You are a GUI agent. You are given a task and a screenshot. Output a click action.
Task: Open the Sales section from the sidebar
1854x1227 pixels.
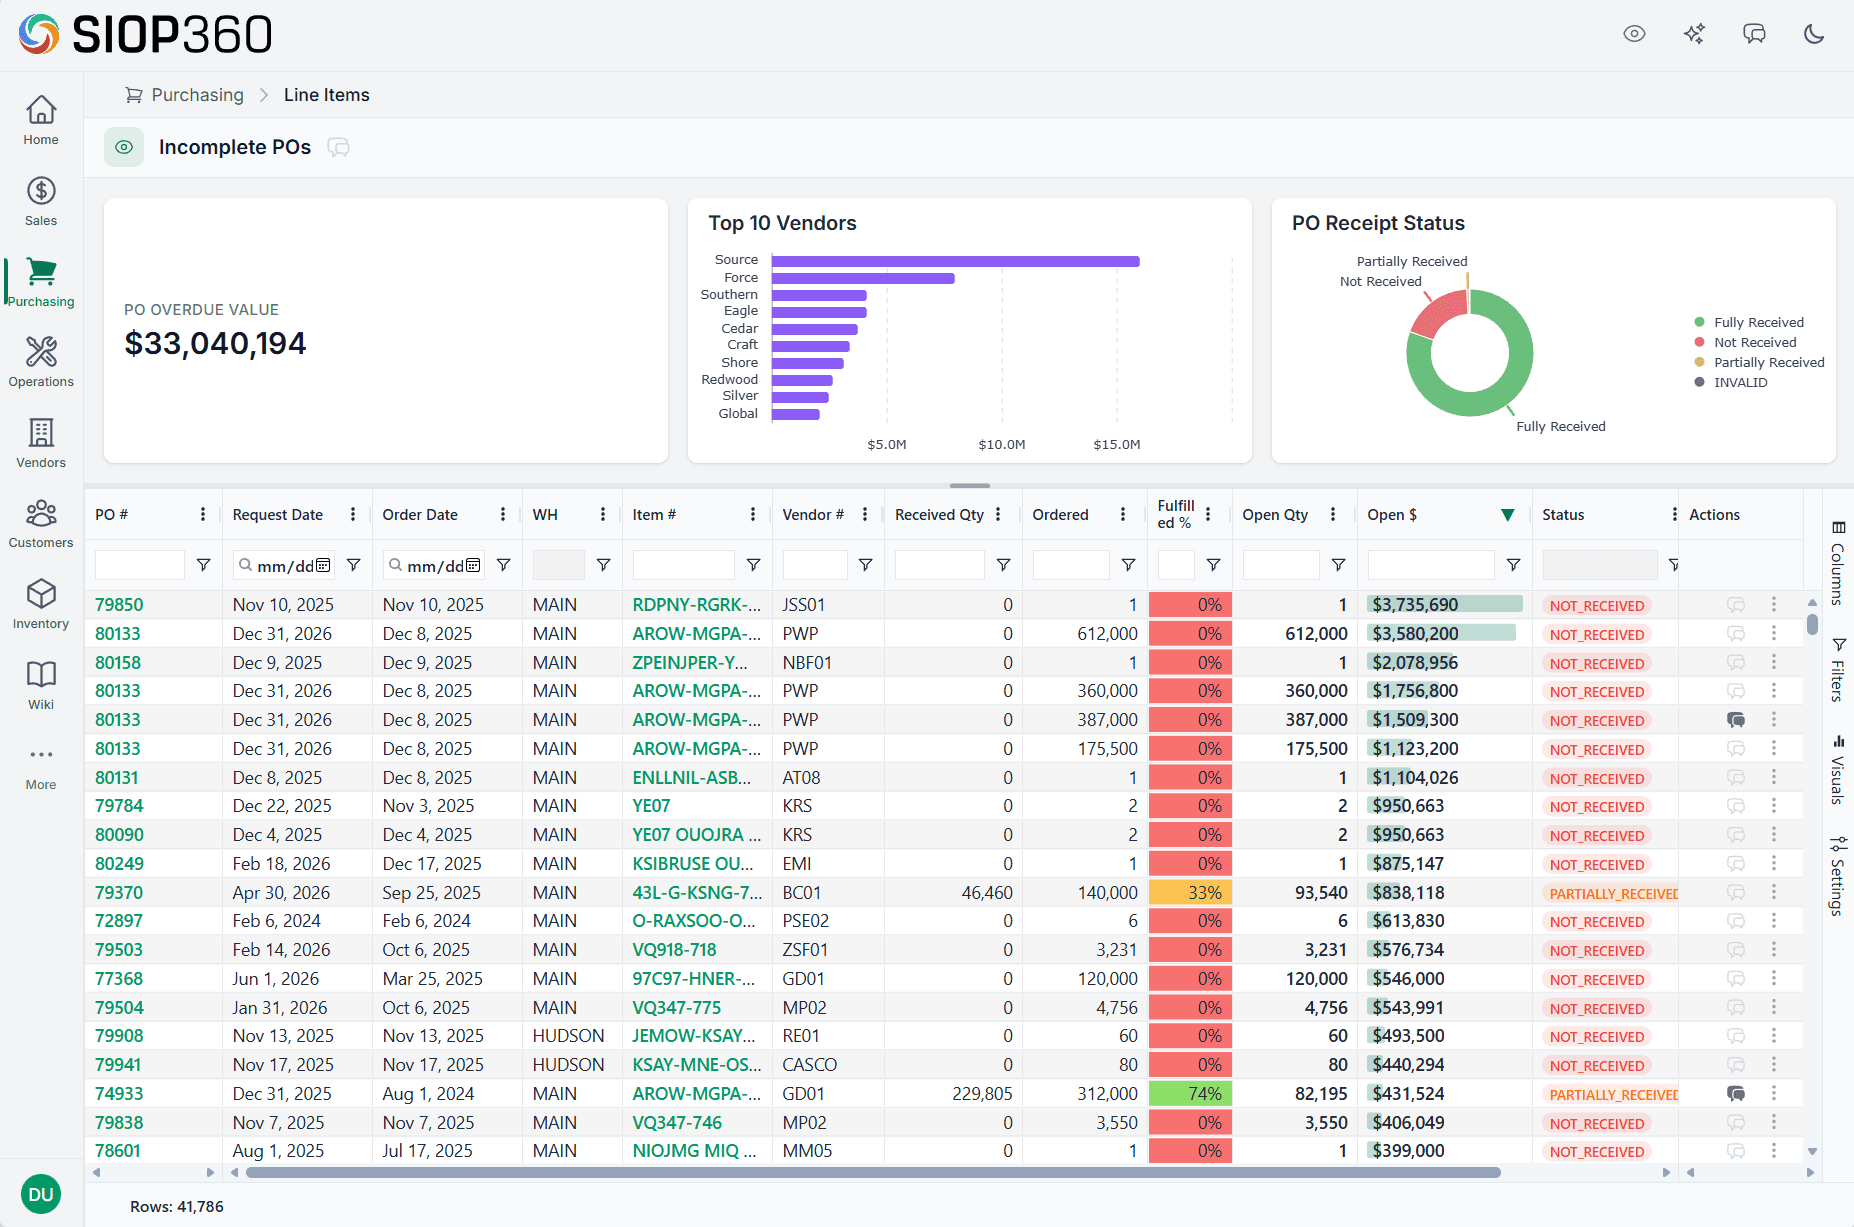40,199
